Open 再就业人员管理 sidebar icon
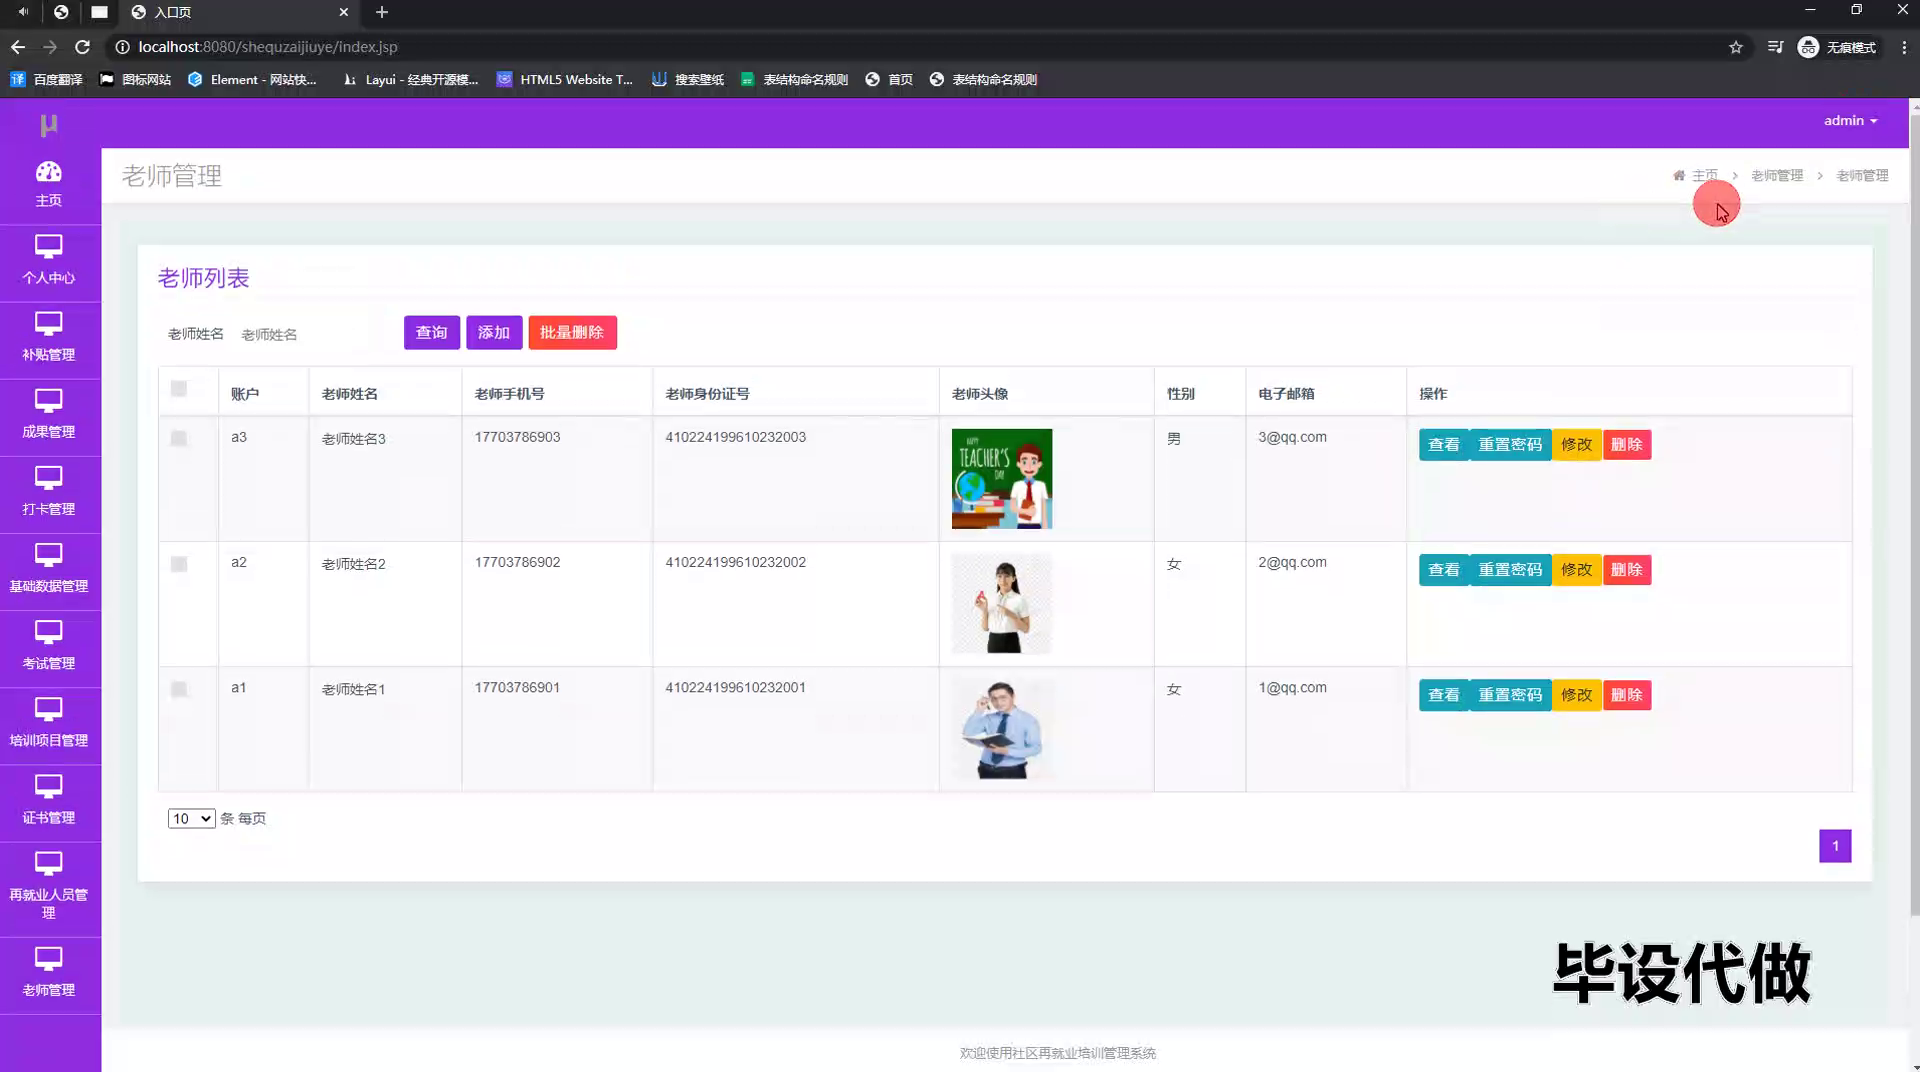1920x1072 pixels. point(48,862)
